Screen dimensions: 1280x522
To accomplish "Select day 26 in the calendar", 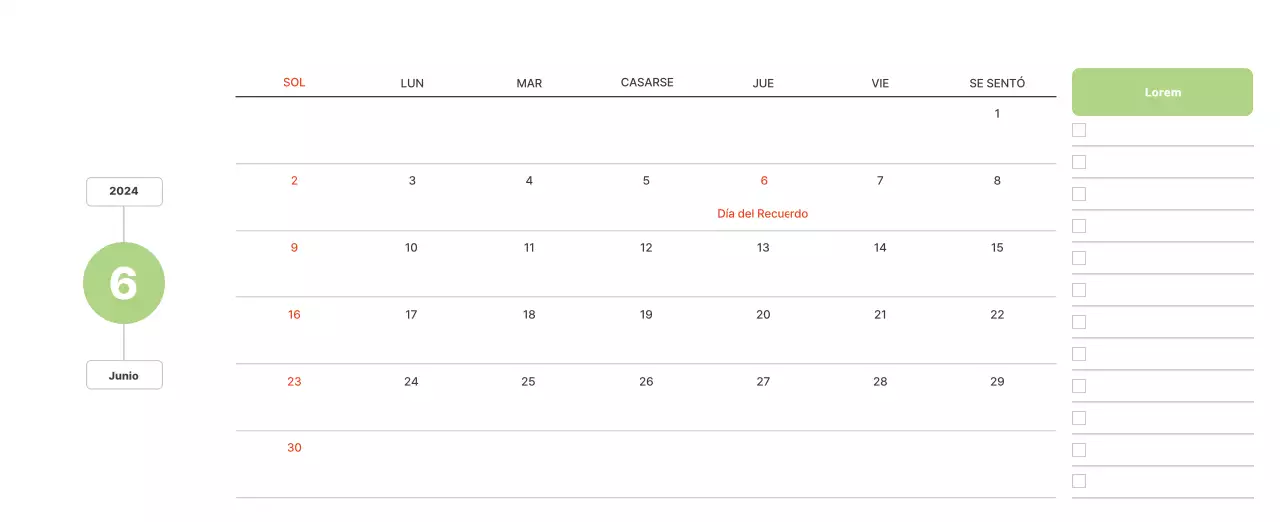I will (646, 382).
